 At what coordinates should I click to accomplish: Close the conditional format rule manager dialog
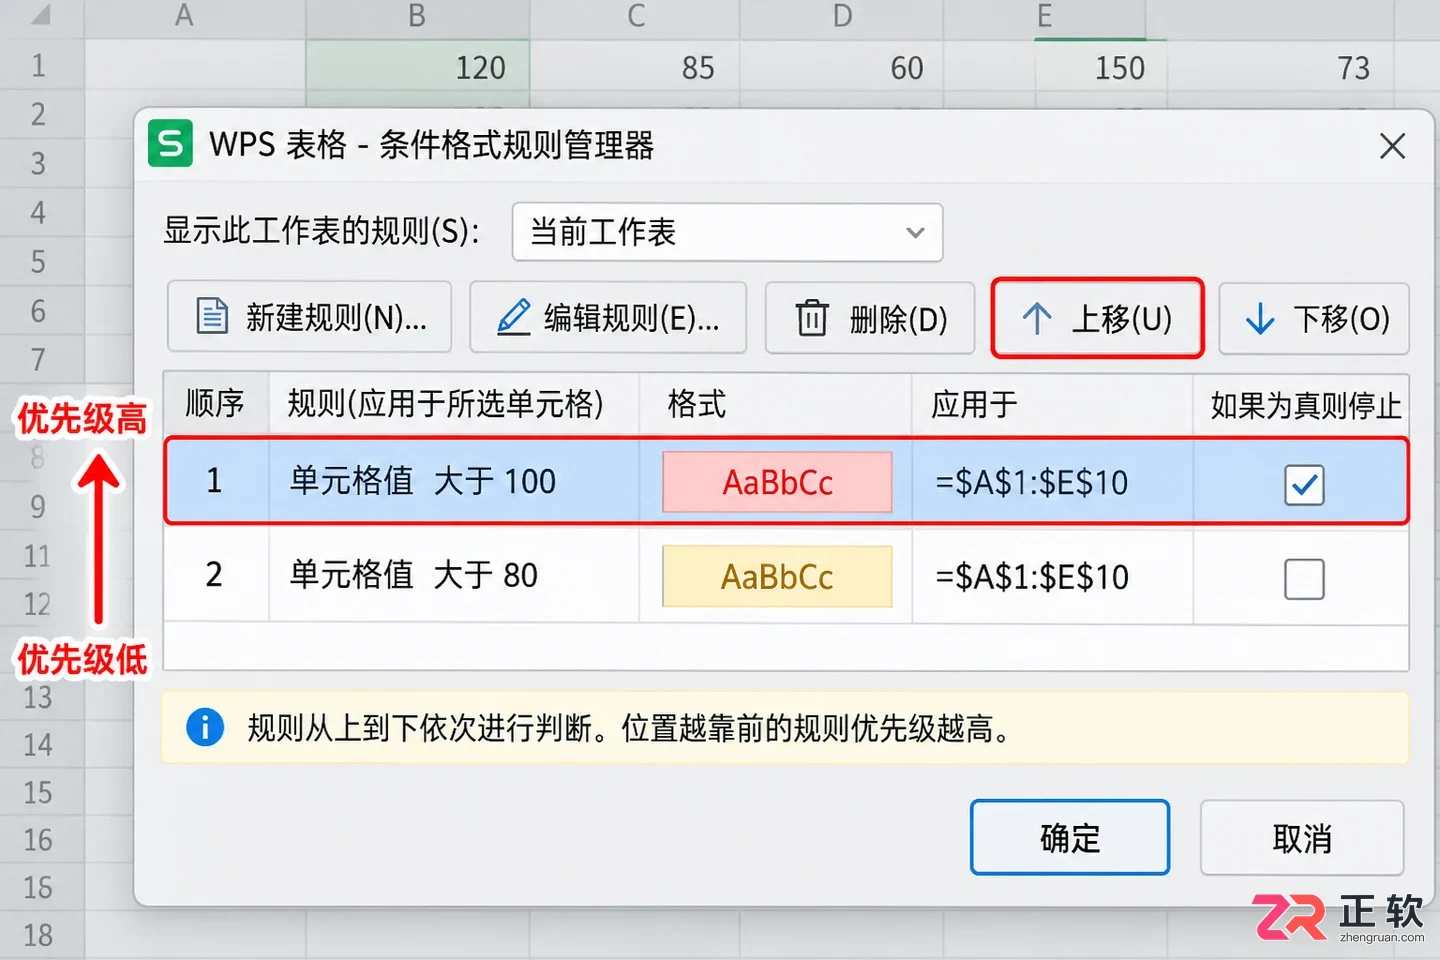[1392, 146]
